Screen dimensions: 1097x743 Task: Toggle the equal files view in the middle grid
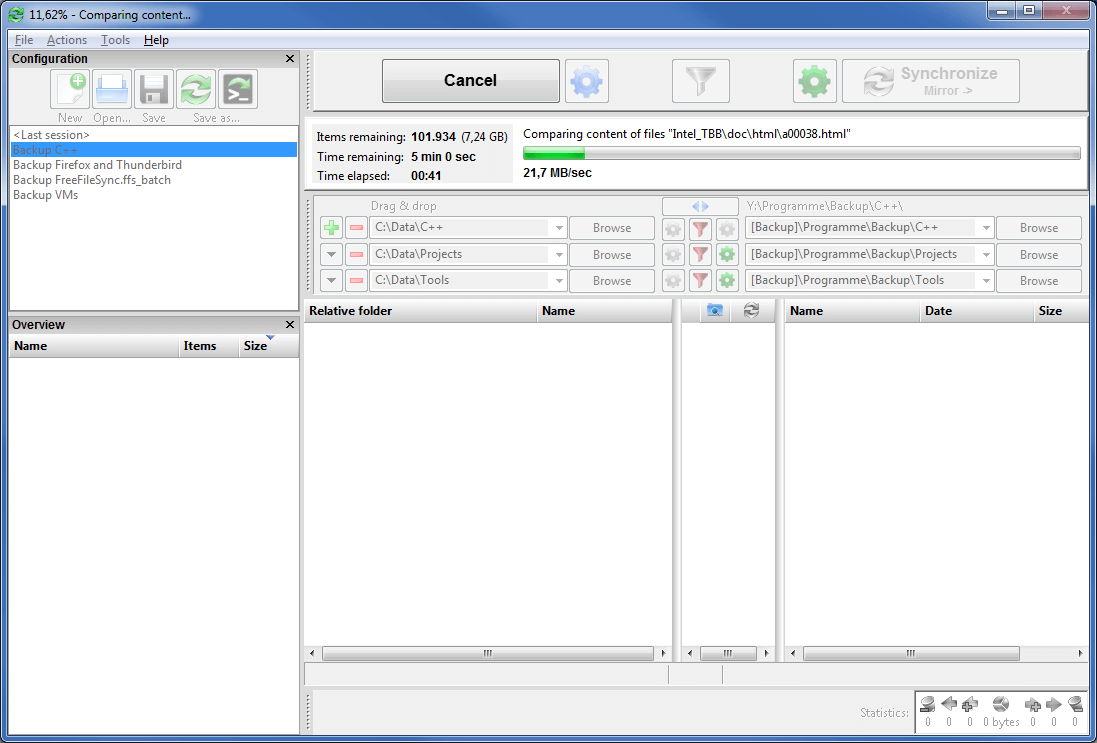(x=712, y=310)
